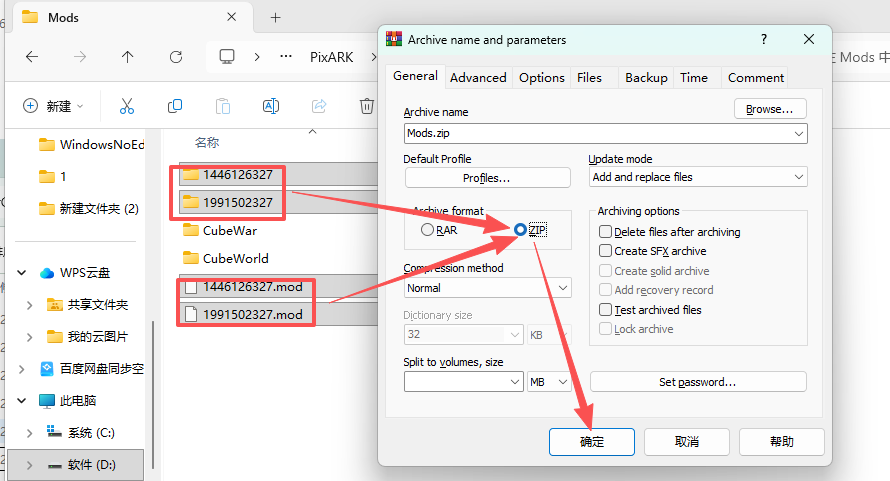This screenshot has width=890, height=481.
Task: Check the Create SFX archive option
Action: coord(605,251)
